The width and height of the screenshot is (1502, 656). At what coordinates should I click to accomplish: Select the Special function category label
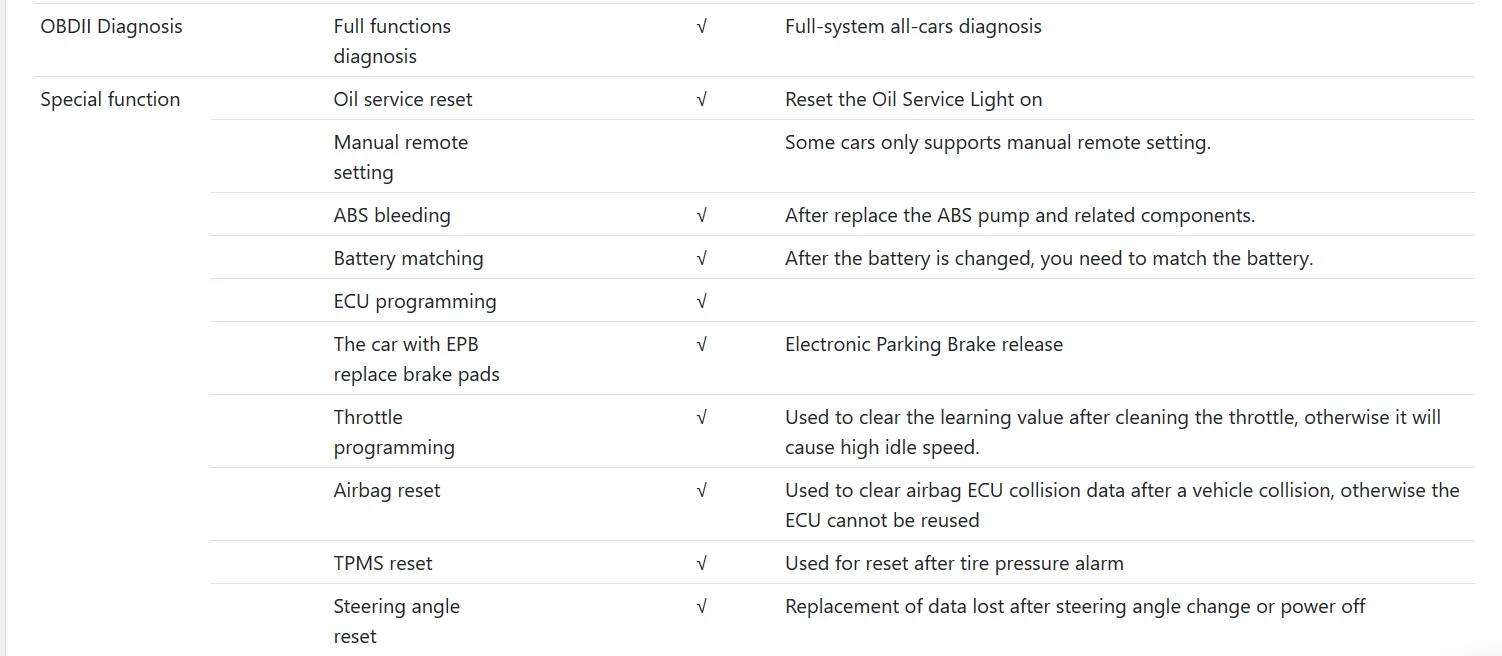tap(110, 99)
